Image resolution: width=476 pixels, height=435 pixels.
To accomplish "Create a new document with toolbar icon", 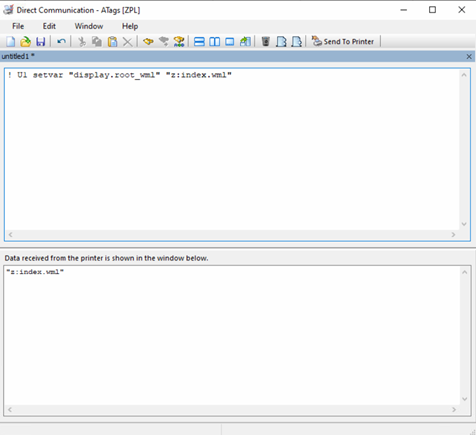I will click(11, 42).
